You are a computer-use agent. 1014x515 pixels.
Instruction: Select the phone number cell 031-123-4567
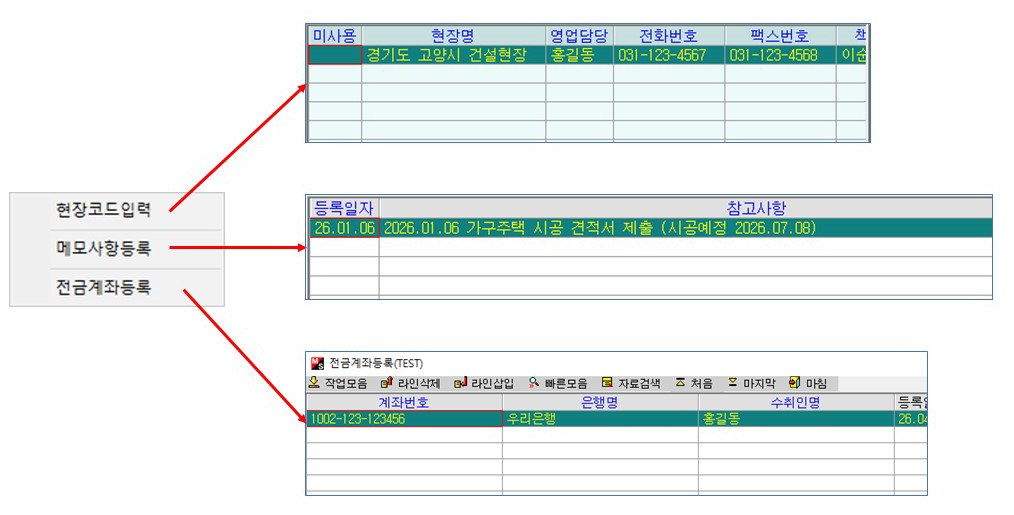pyautogui.click(x=669, y=55)
